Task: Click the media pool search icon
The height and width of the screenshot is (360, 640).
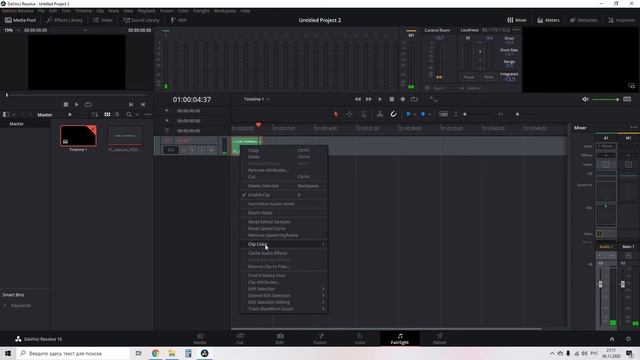Action: (129, 115)
